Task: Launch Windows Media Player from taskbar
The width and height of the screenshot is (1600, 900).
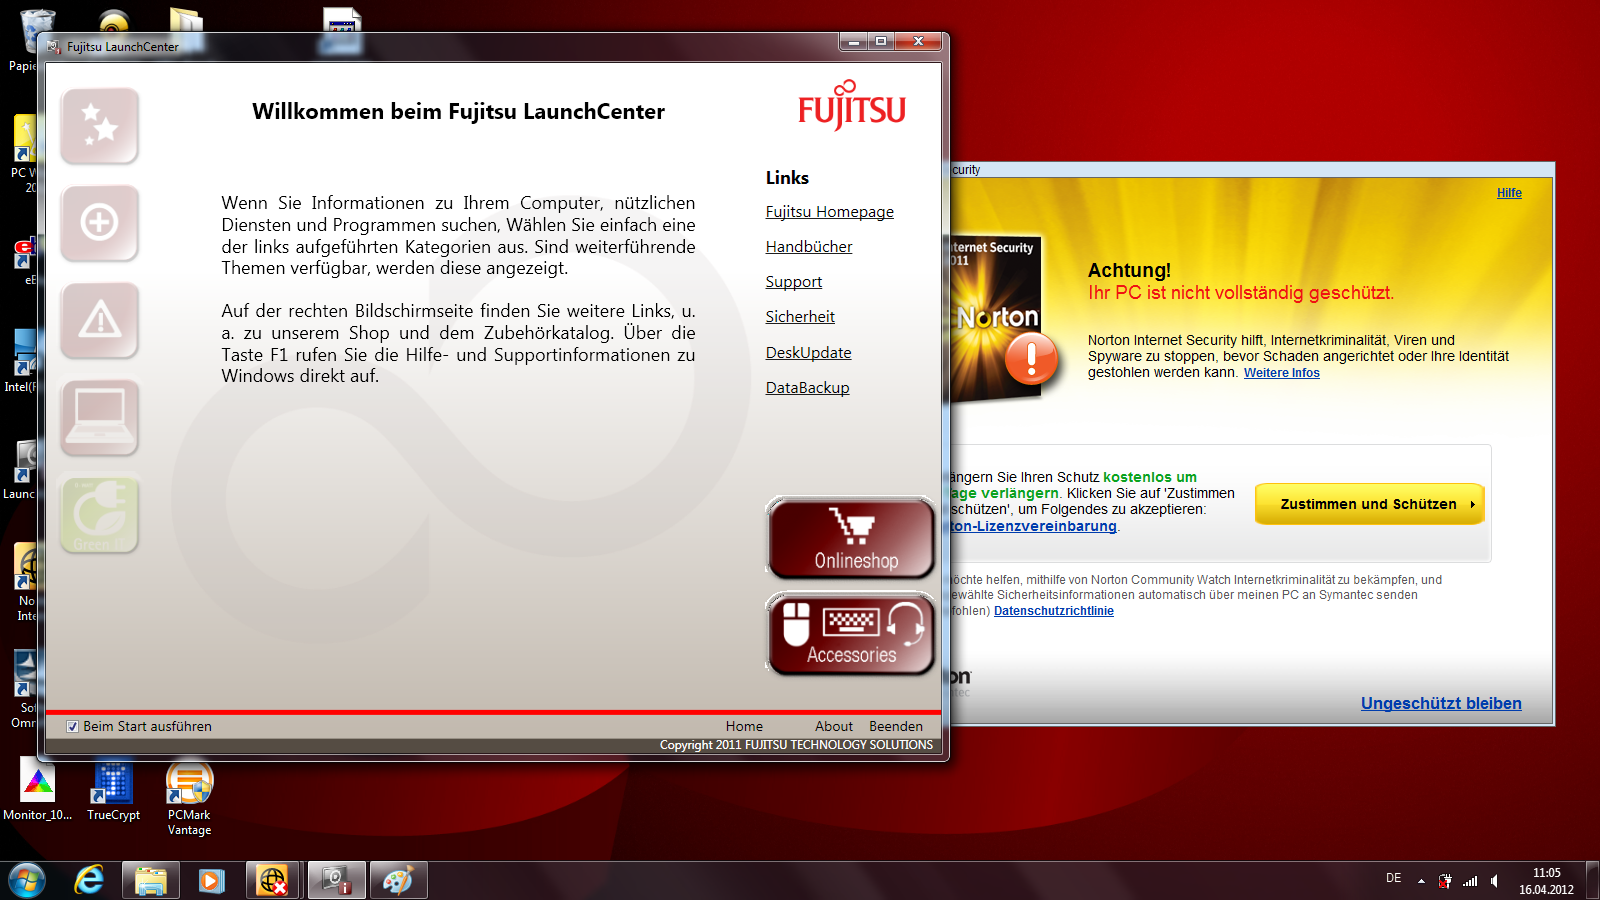Action: click(x=212, y=880)
